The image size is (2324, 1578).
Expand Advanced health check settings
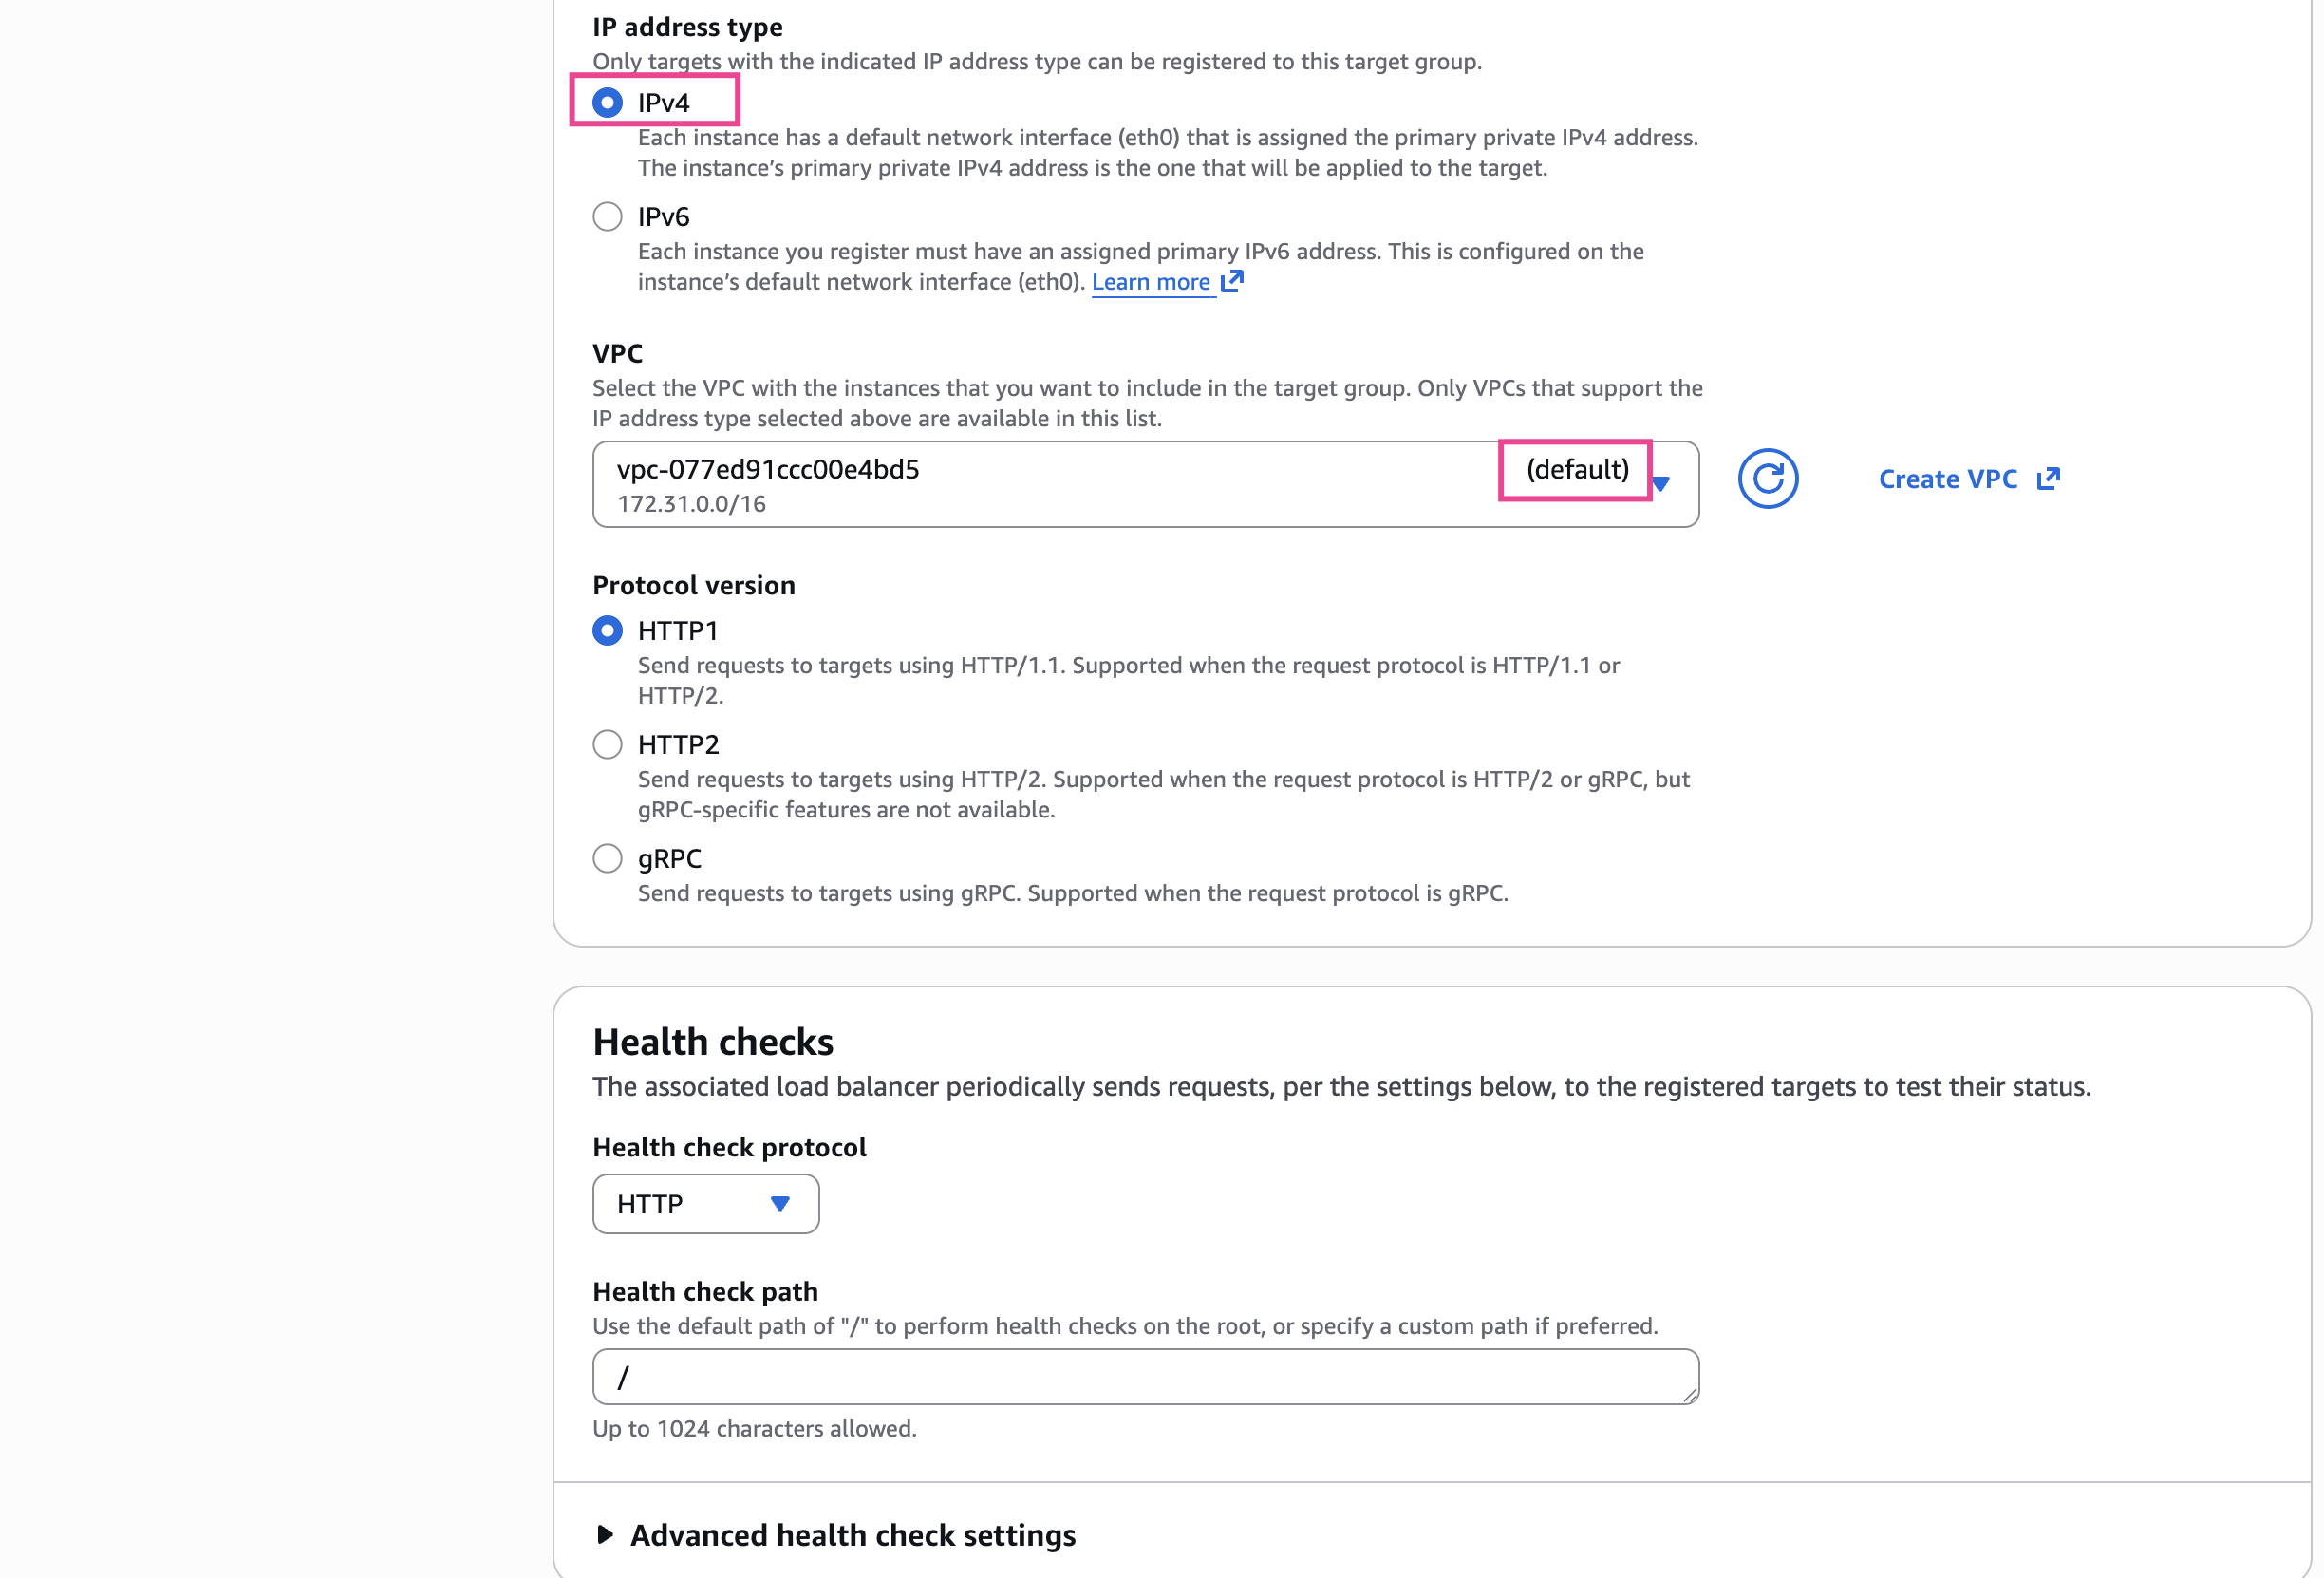pos(852,1535)
